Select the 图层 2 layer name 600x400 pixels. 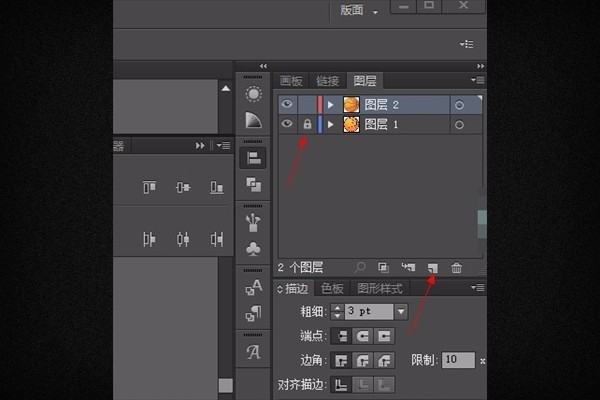[382, 104]
